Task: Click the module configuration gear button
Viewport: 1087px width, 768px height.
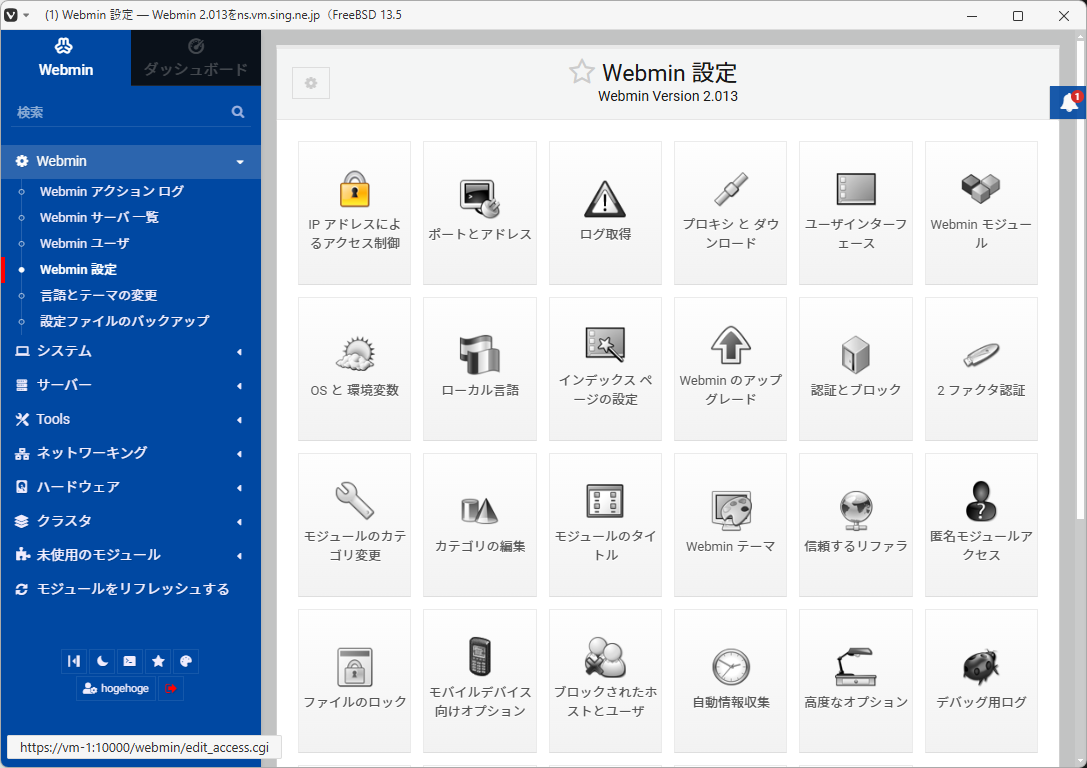Action: (x=311, y=83)
